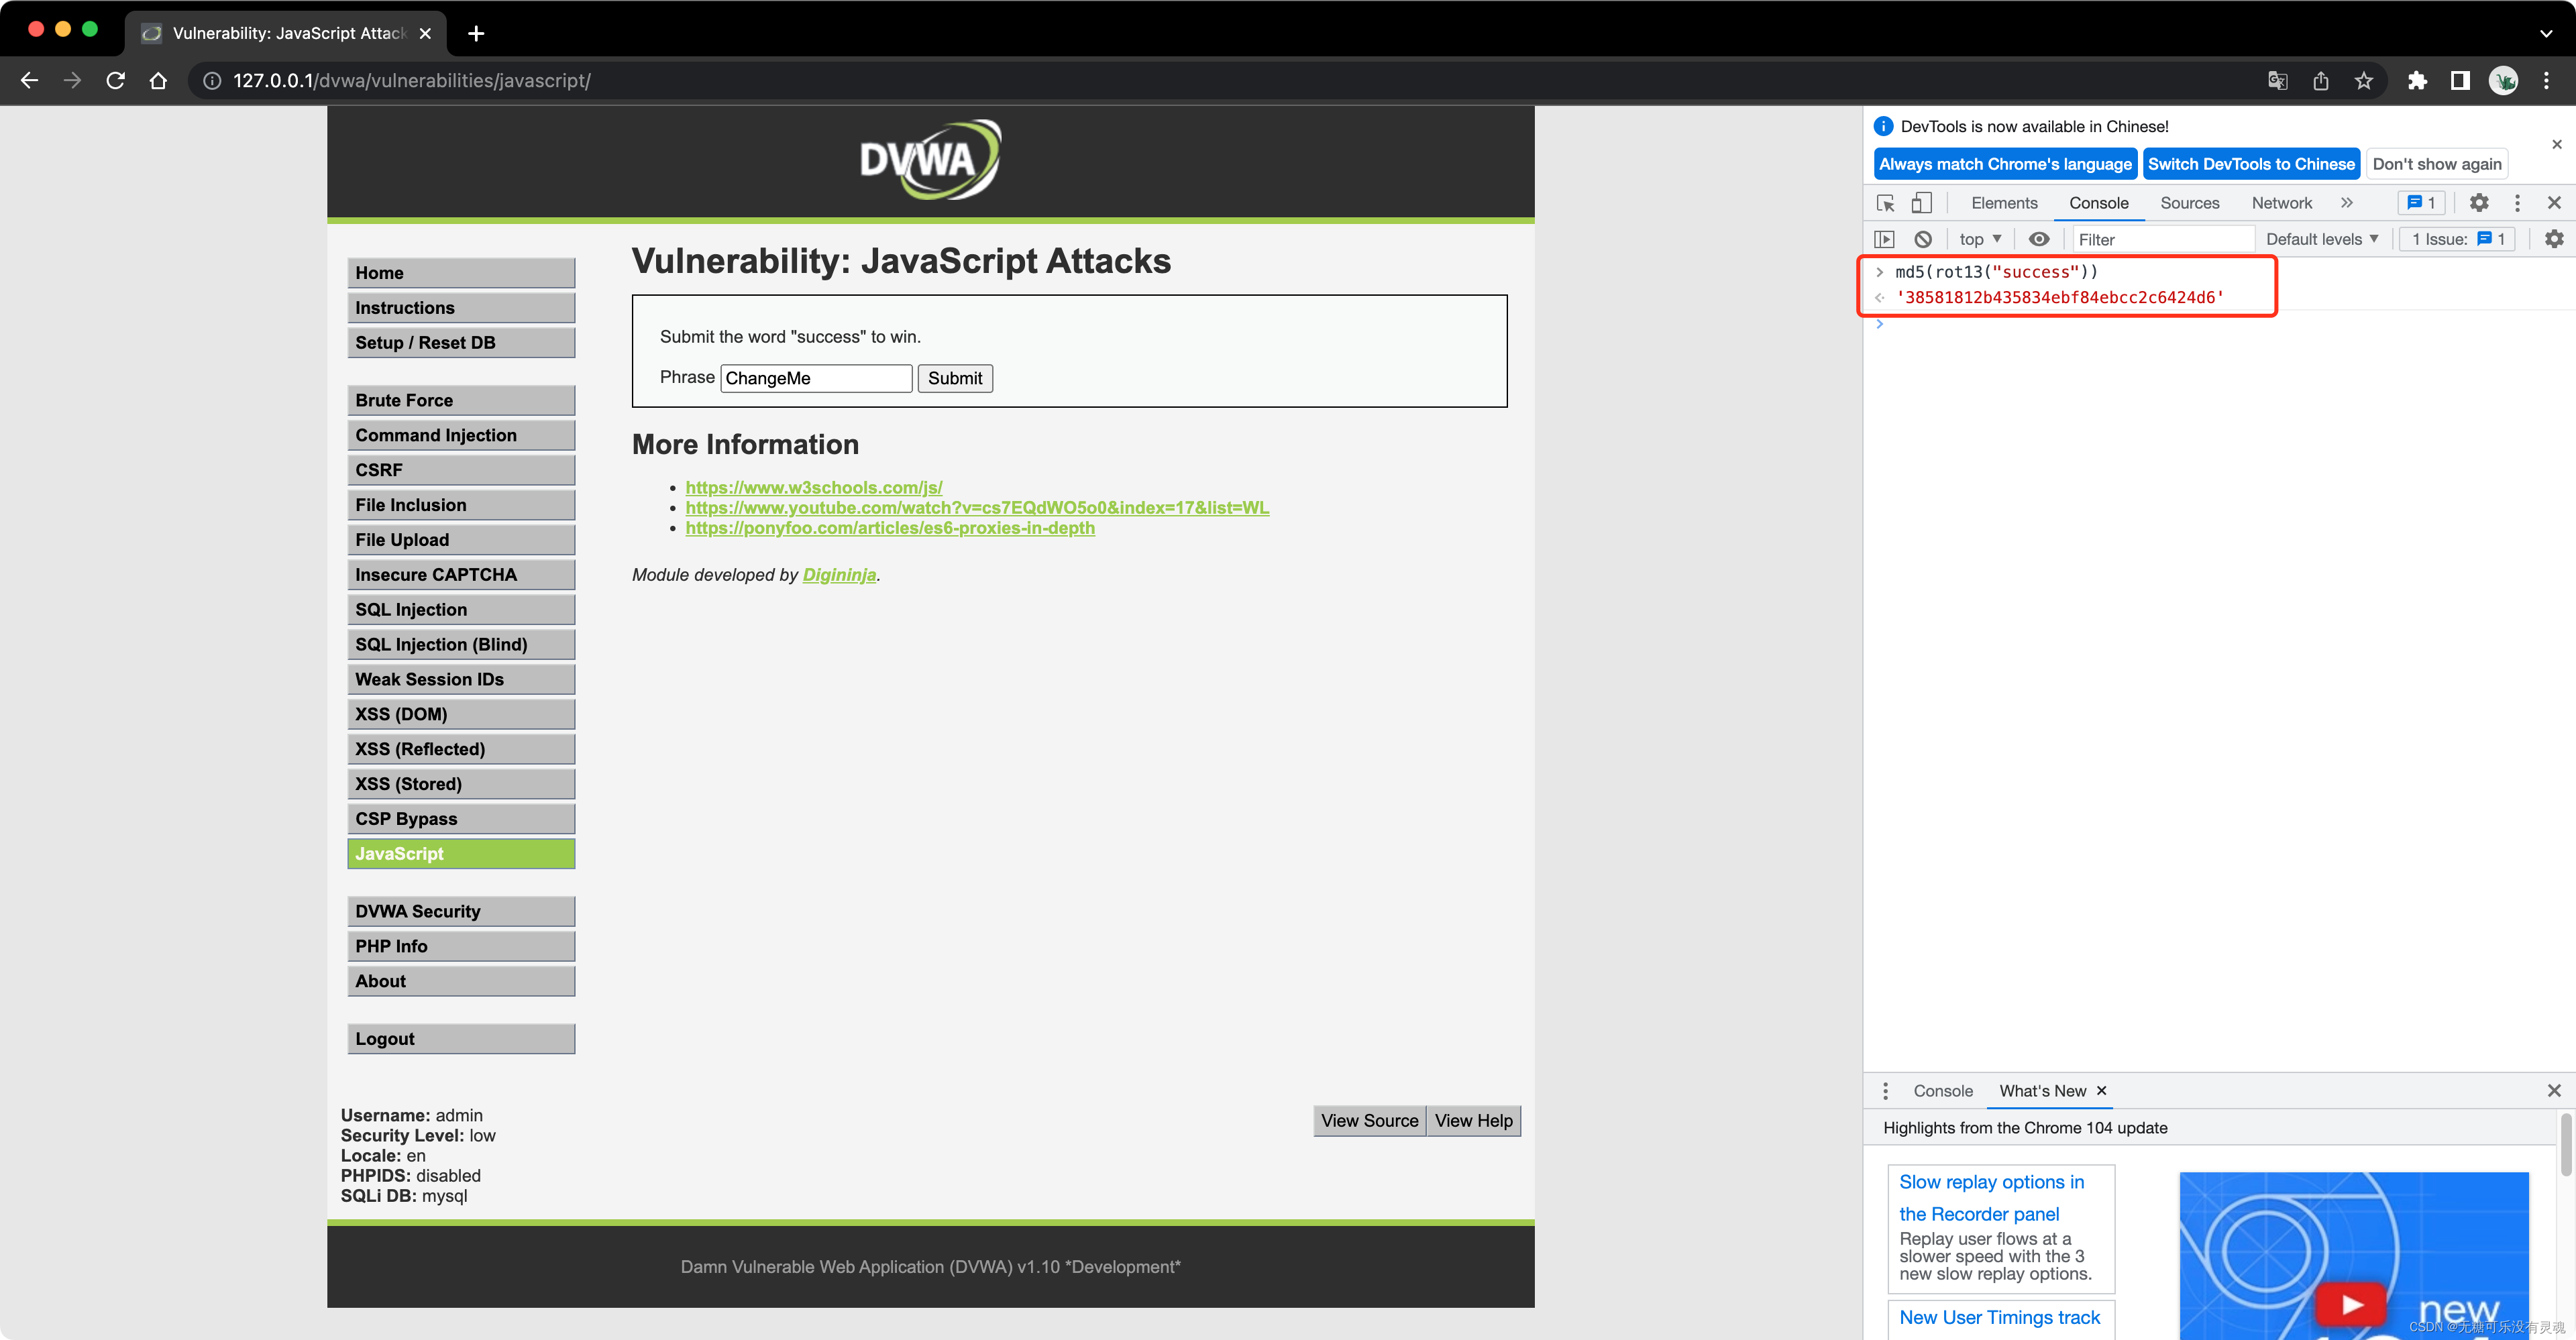
Task: Click the Submit button on phrase form
Action: coord(954,376)
